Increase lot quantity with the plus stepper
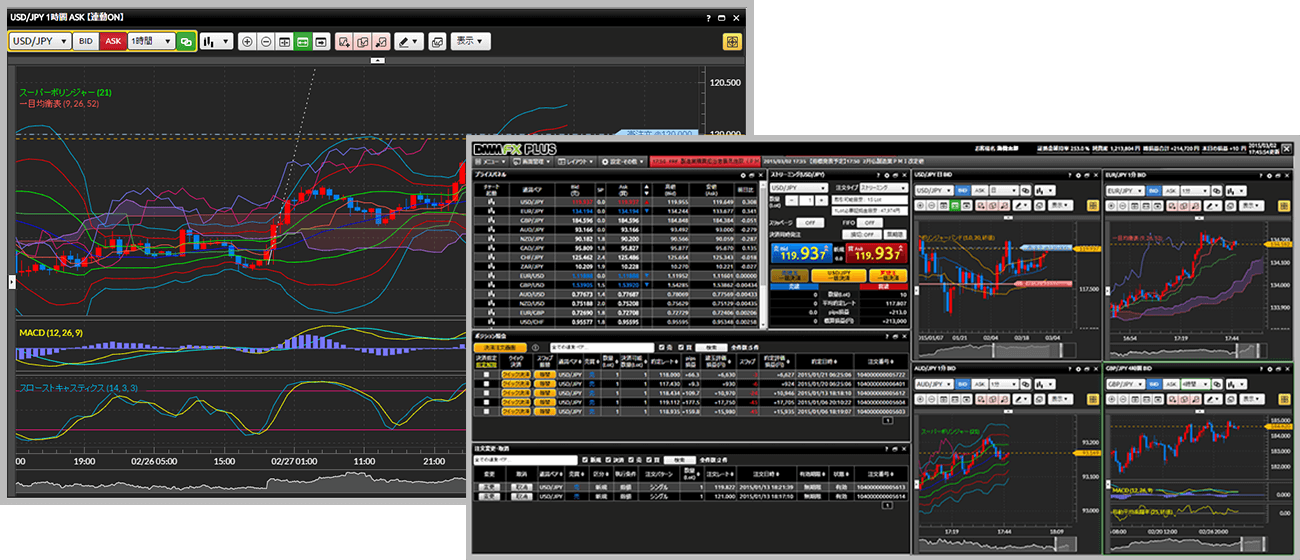This screenshot has width=1300, height=560. (822, 201)
